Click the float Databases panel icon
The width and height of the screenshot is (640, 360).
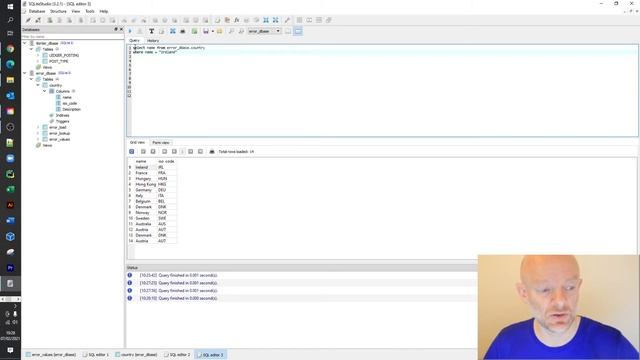(116, 29)
